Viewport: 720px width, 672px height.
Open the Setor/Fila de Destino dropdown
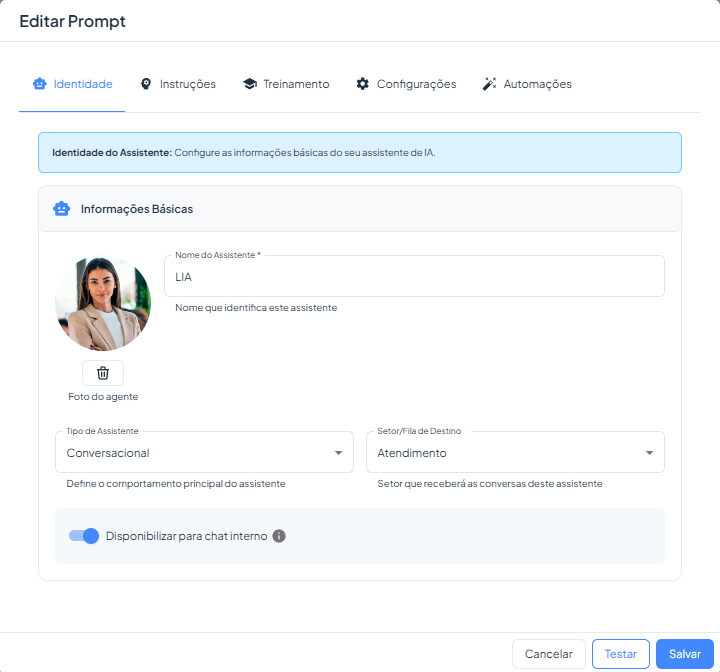(x=515, y=452)
